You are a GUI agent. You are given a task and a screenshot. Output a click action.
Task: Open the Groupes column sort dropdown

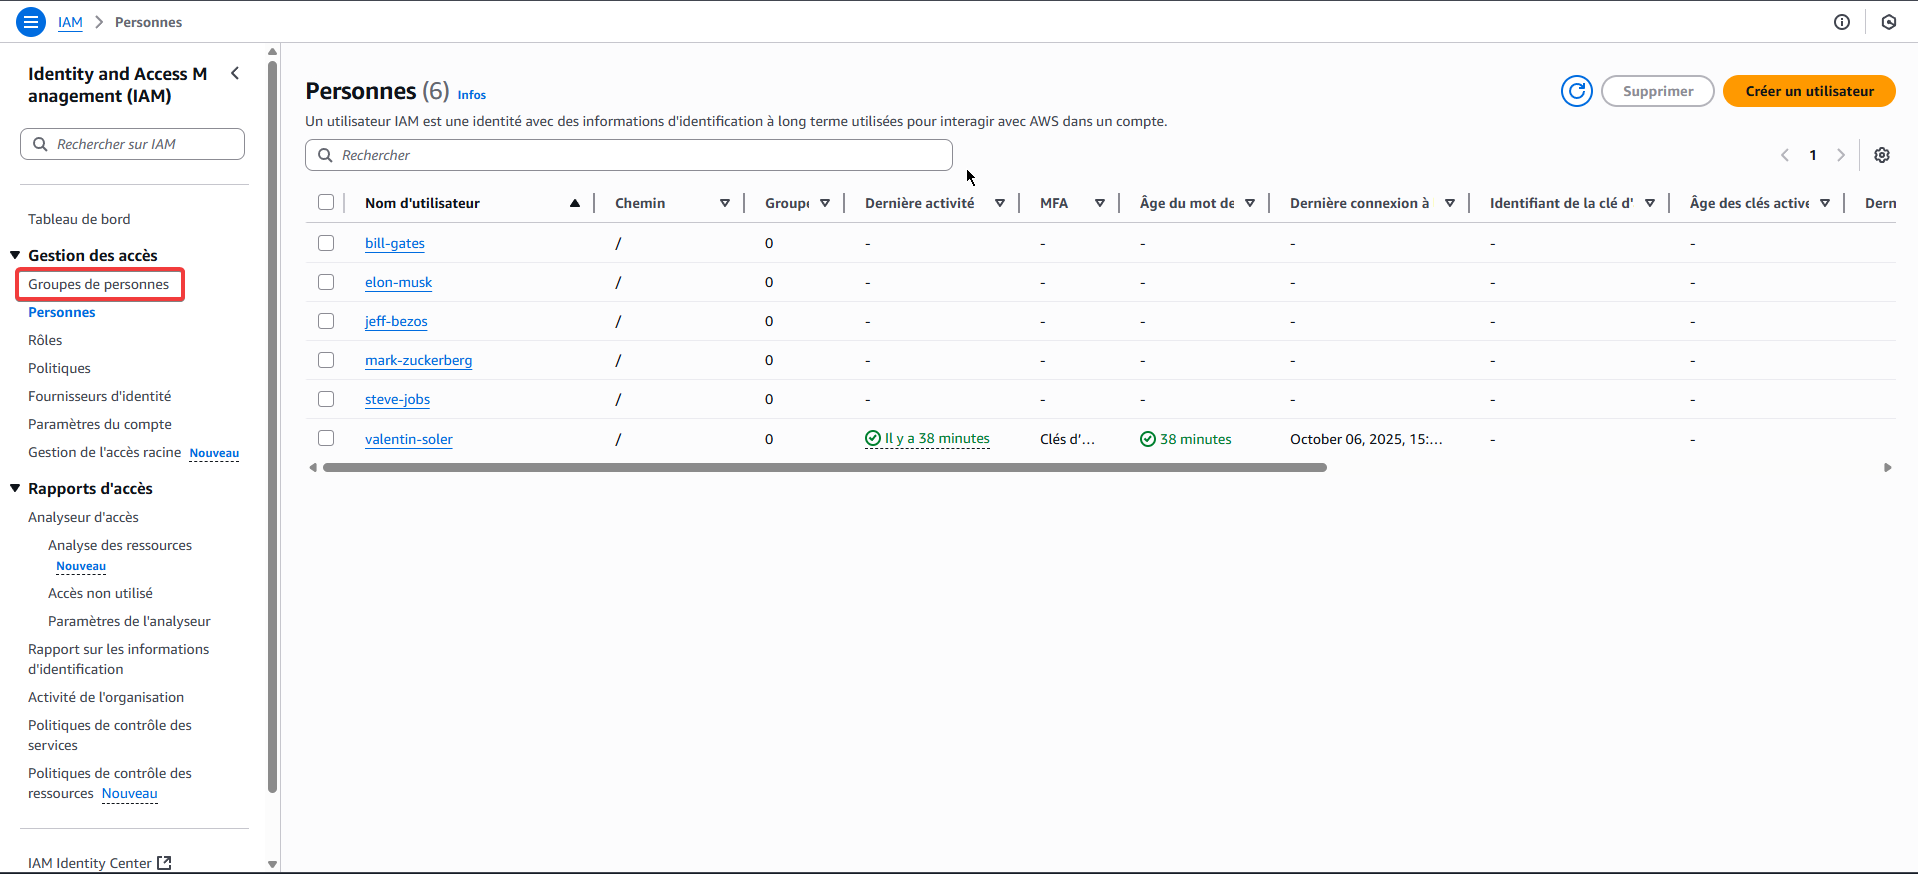click(x=825, y=203)
